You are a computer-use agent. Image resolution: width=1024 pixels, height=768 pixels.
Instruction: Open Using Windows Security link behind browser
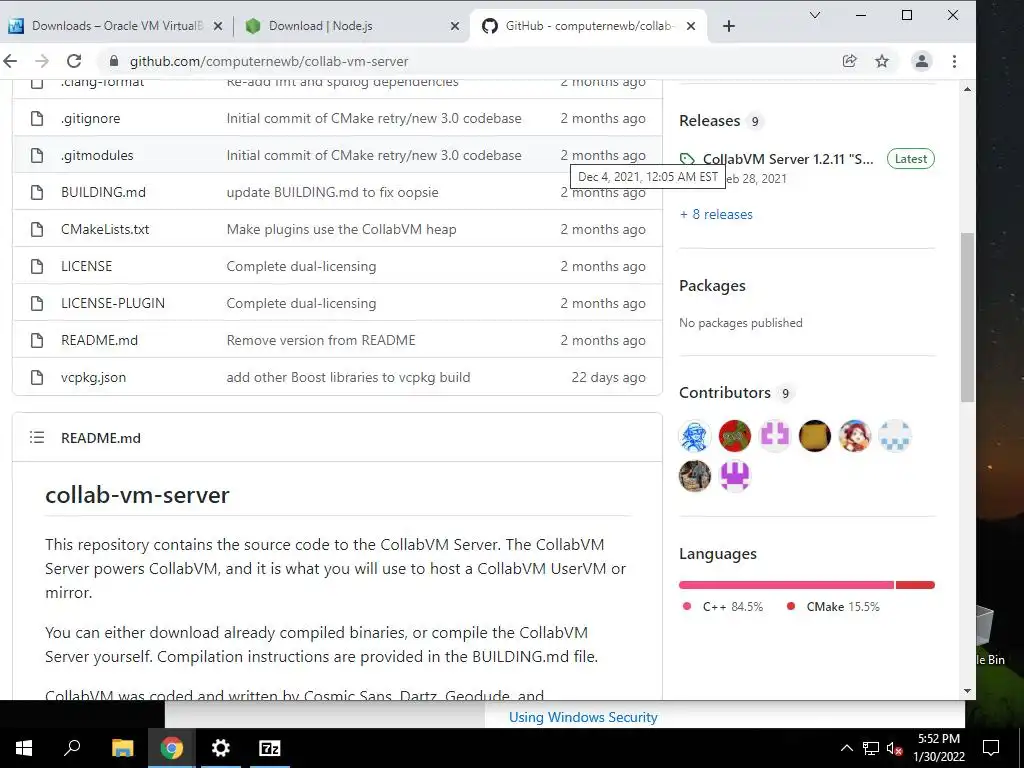(583, 717)
